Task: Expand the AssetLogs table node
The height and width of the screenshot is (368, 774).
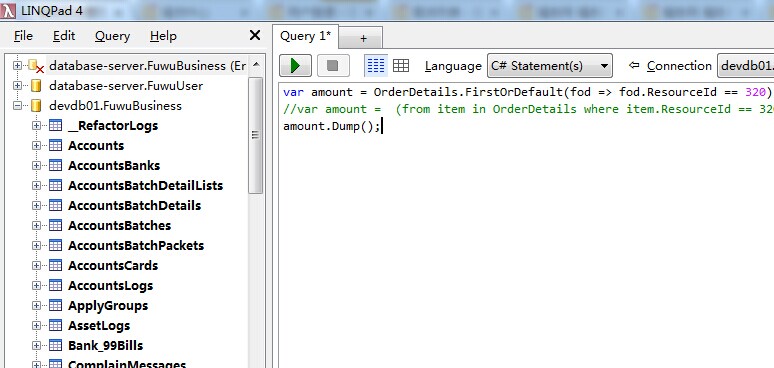Action: 36,326
